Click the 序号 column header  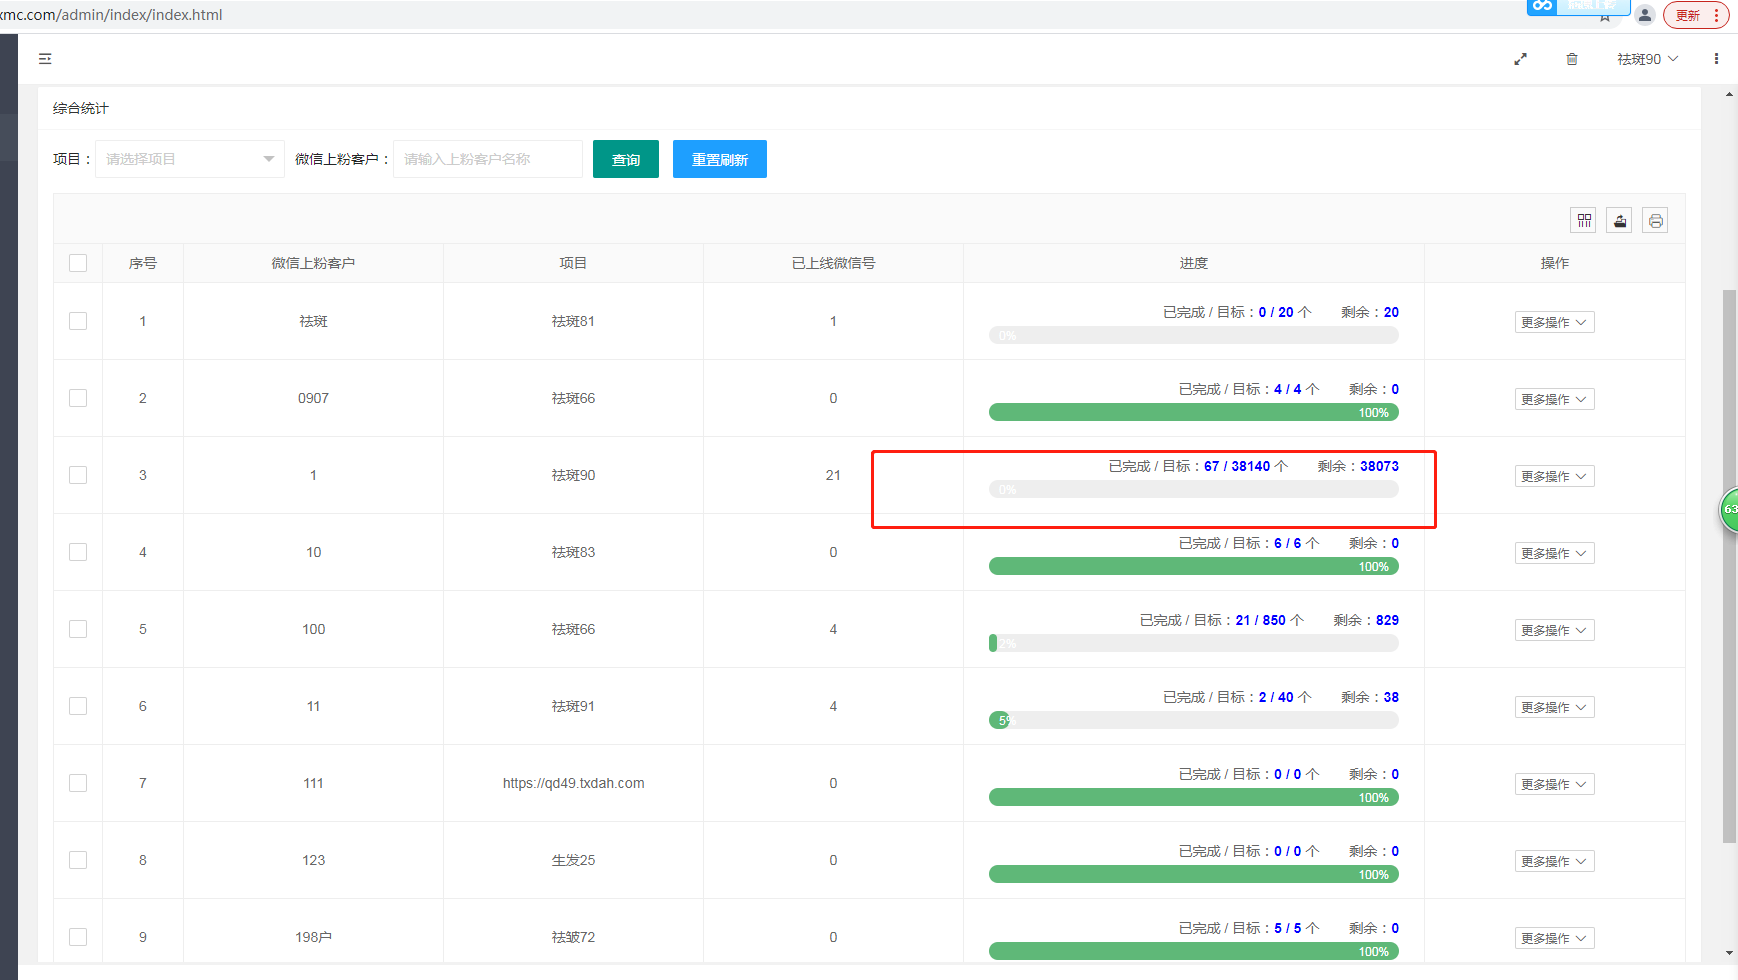[x=143, y=263]
